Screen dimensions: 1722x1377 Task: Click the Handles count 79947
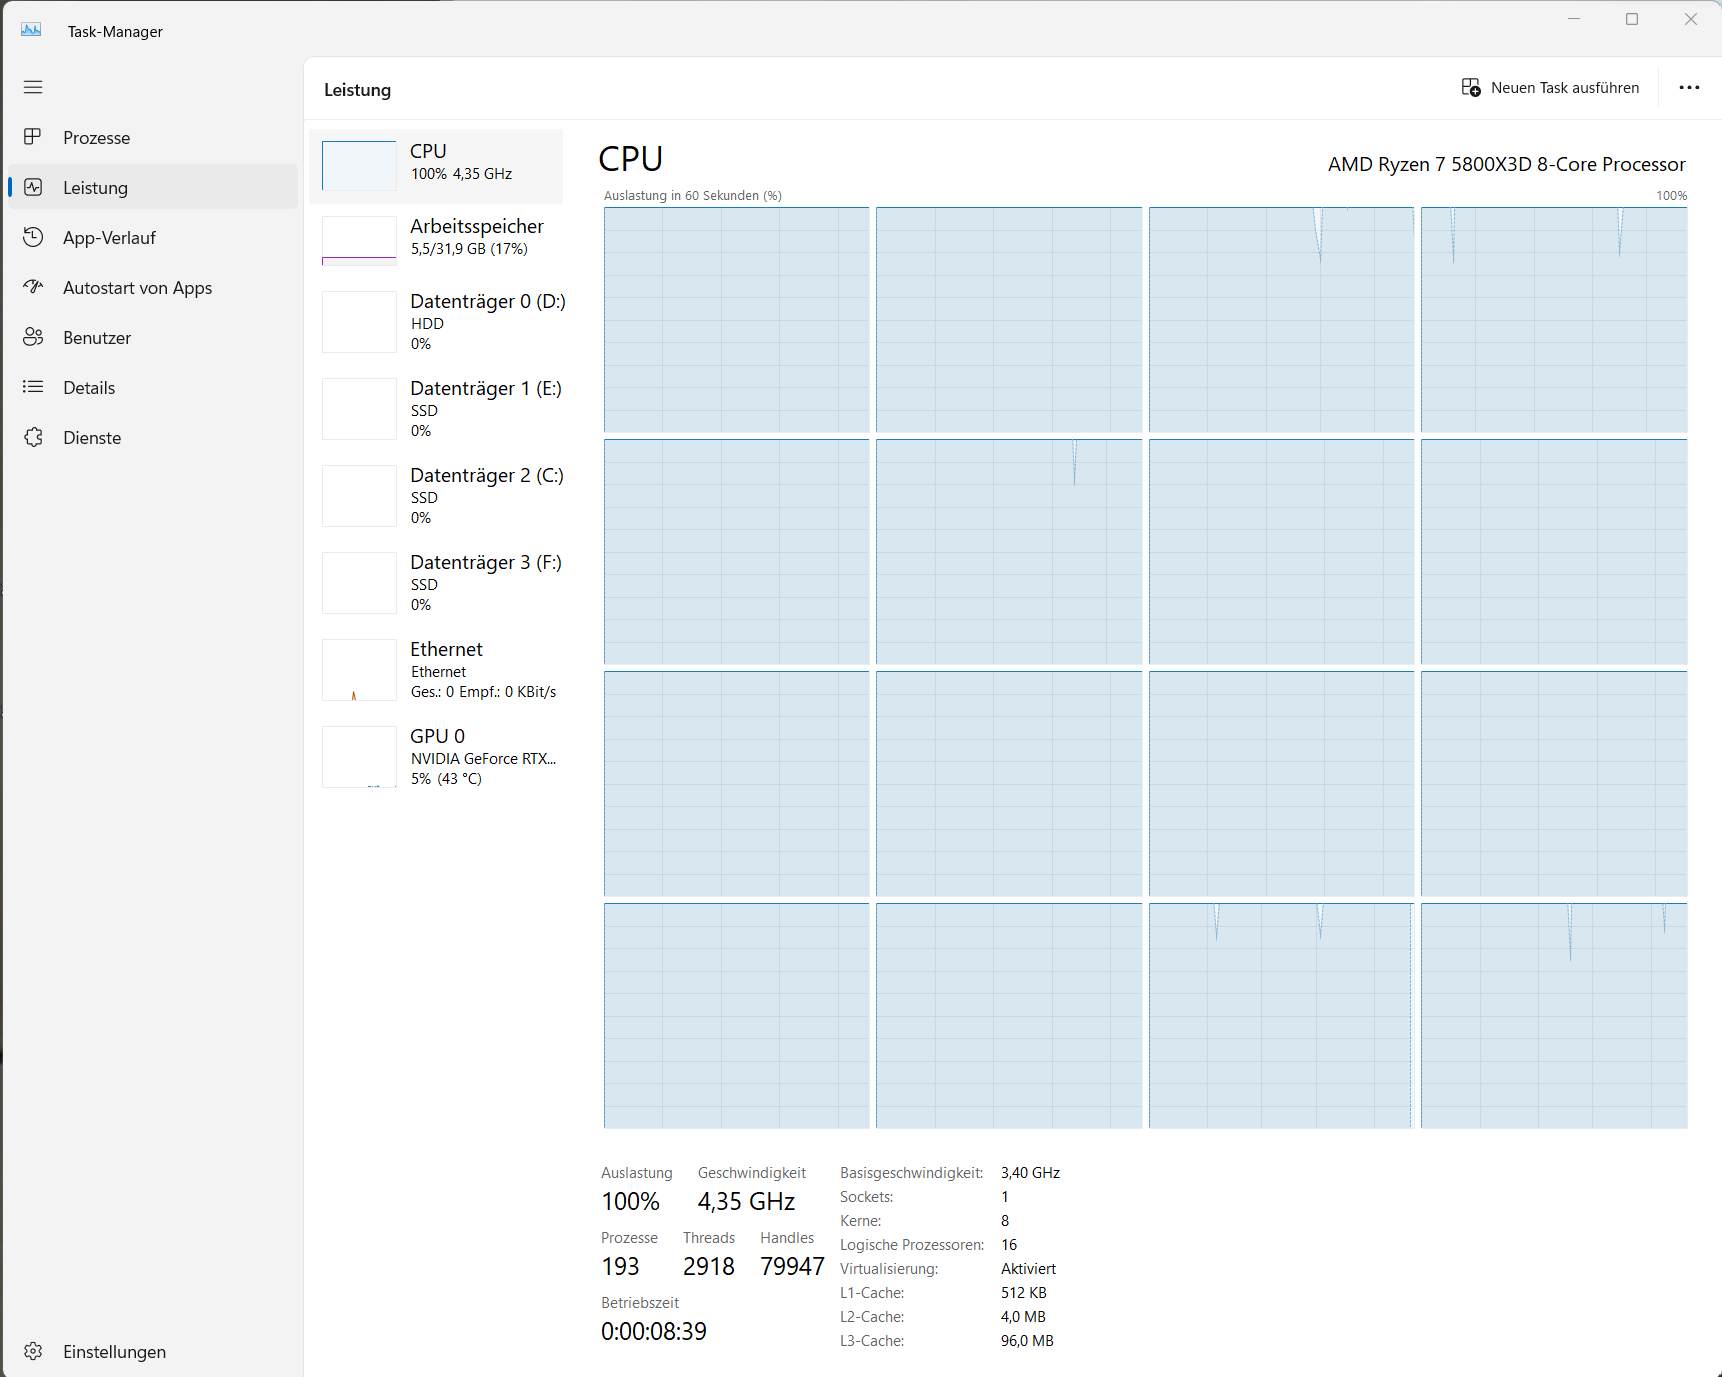click(792, 1266)
